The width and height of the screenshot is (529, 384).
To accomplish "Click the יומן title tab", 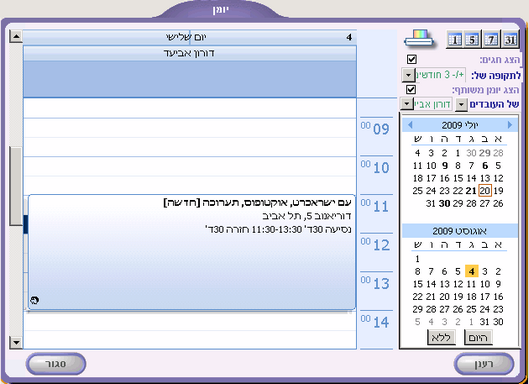I will pos(221,9).
